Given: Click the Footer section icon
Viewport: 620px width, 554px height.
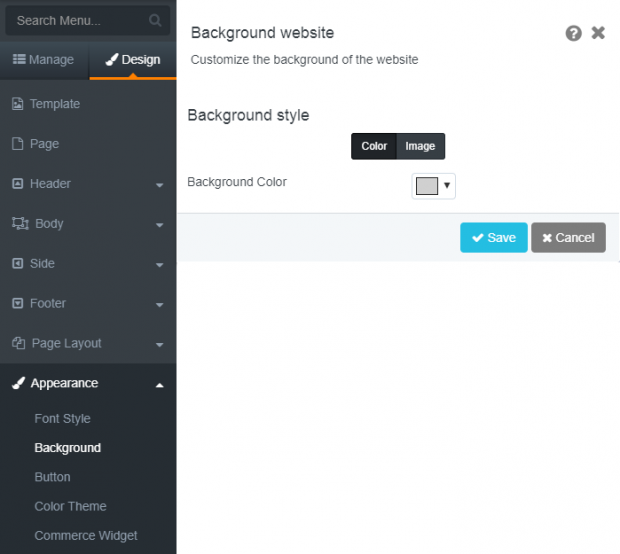Looking at the screenshot, I should (17, 303).
